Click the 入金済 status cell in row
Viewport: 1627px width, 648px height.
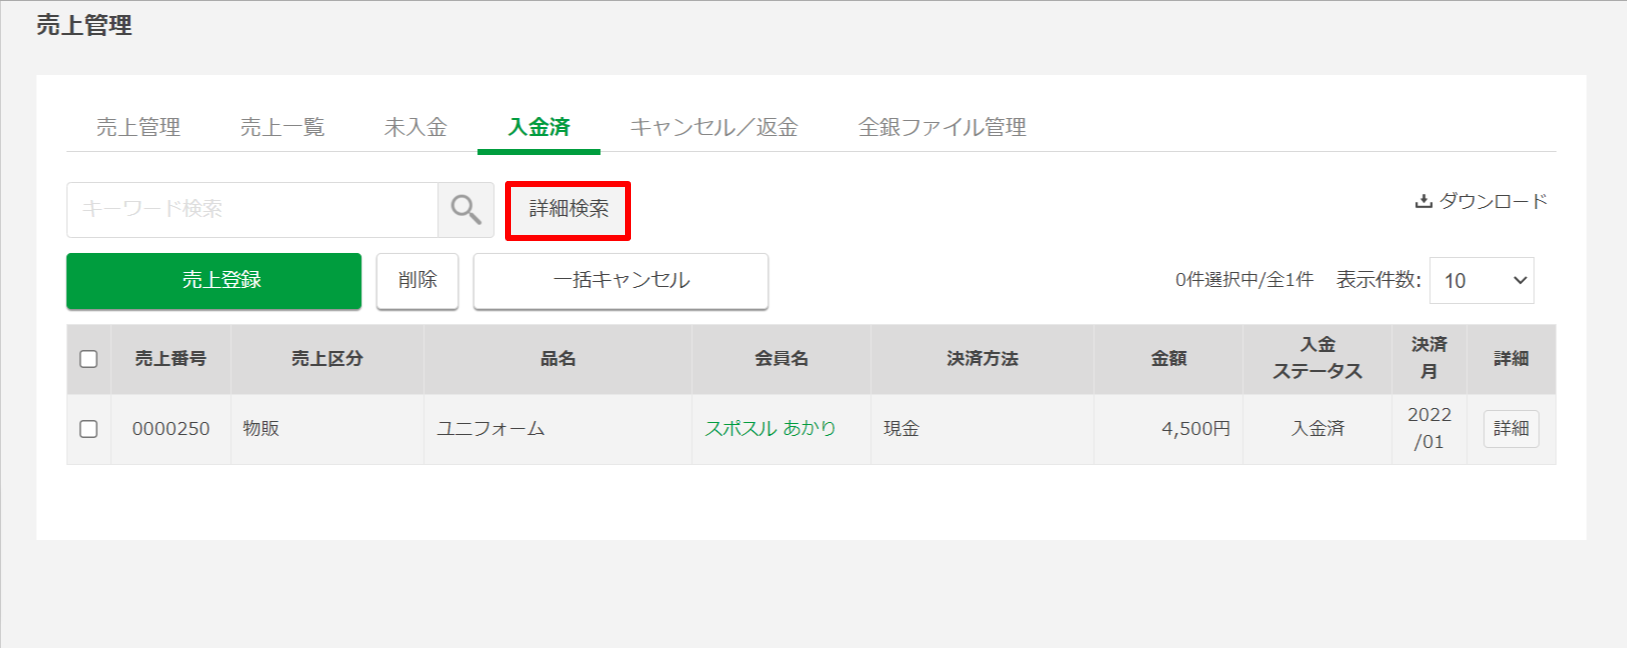1318,428
